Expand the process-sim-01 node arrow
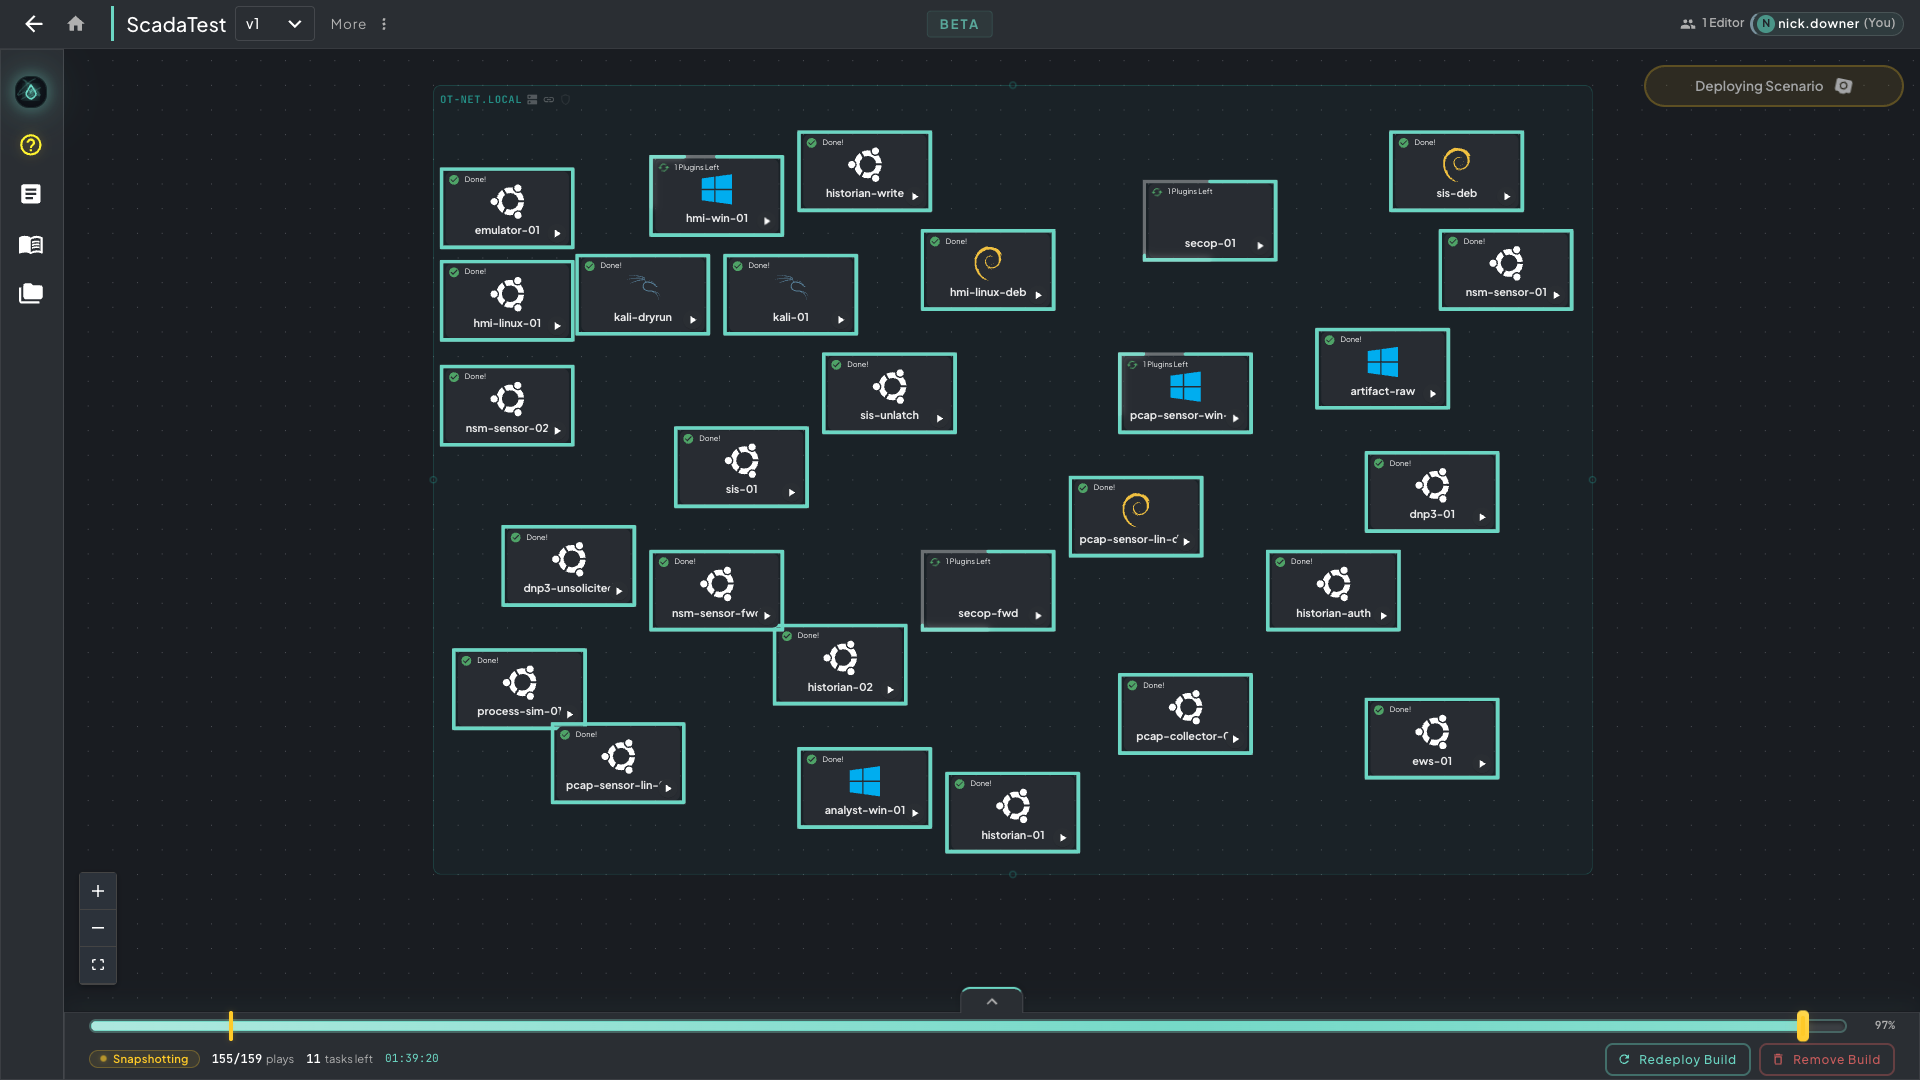This screenshot has height=1080, width=1920. [570, 715]
